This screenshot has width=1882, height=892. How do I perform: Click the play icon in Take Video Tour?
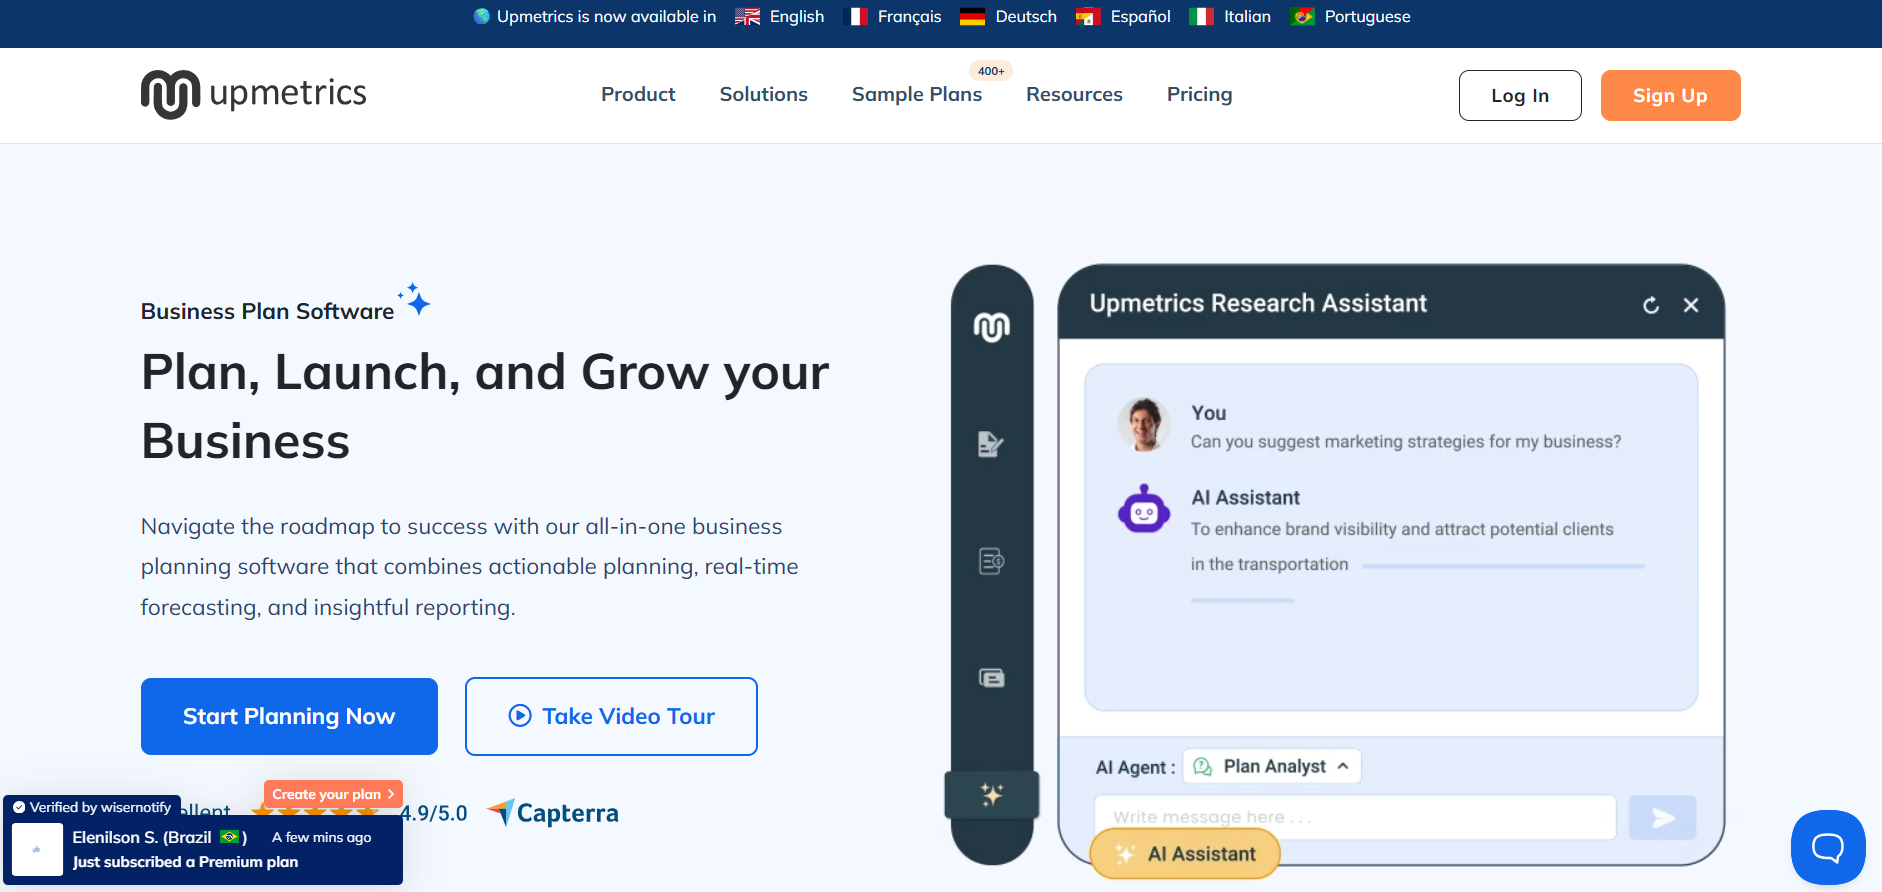point(520,716)
